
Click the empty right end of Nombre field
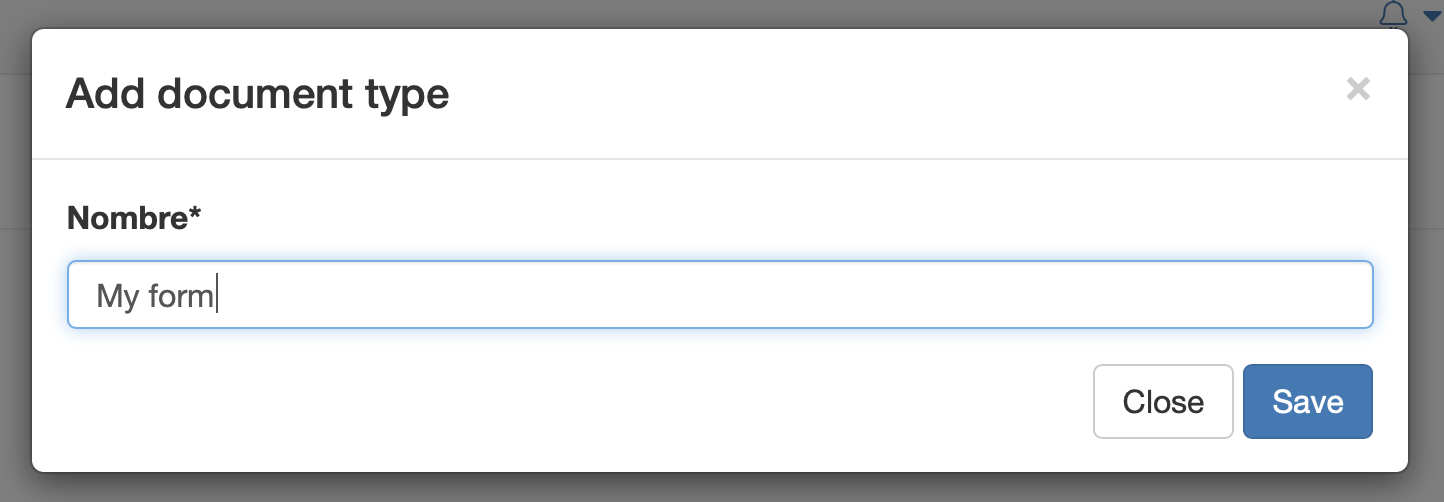click(1200, 295)
